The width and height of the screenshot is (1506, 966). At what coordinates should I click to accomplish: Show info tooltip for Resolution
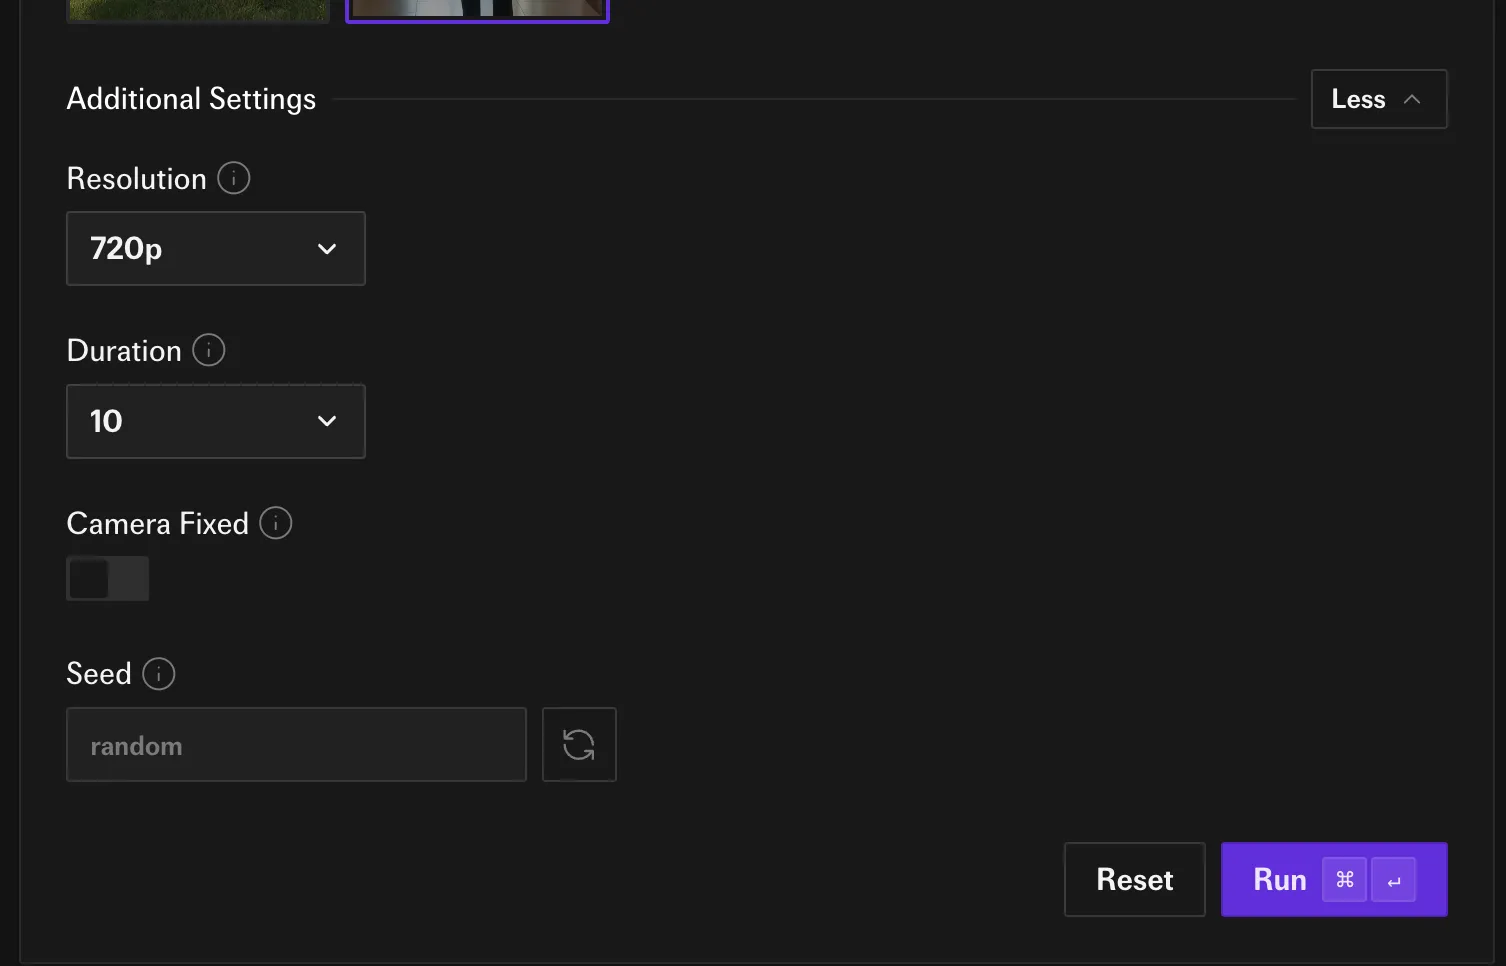[x=233, y=178]
